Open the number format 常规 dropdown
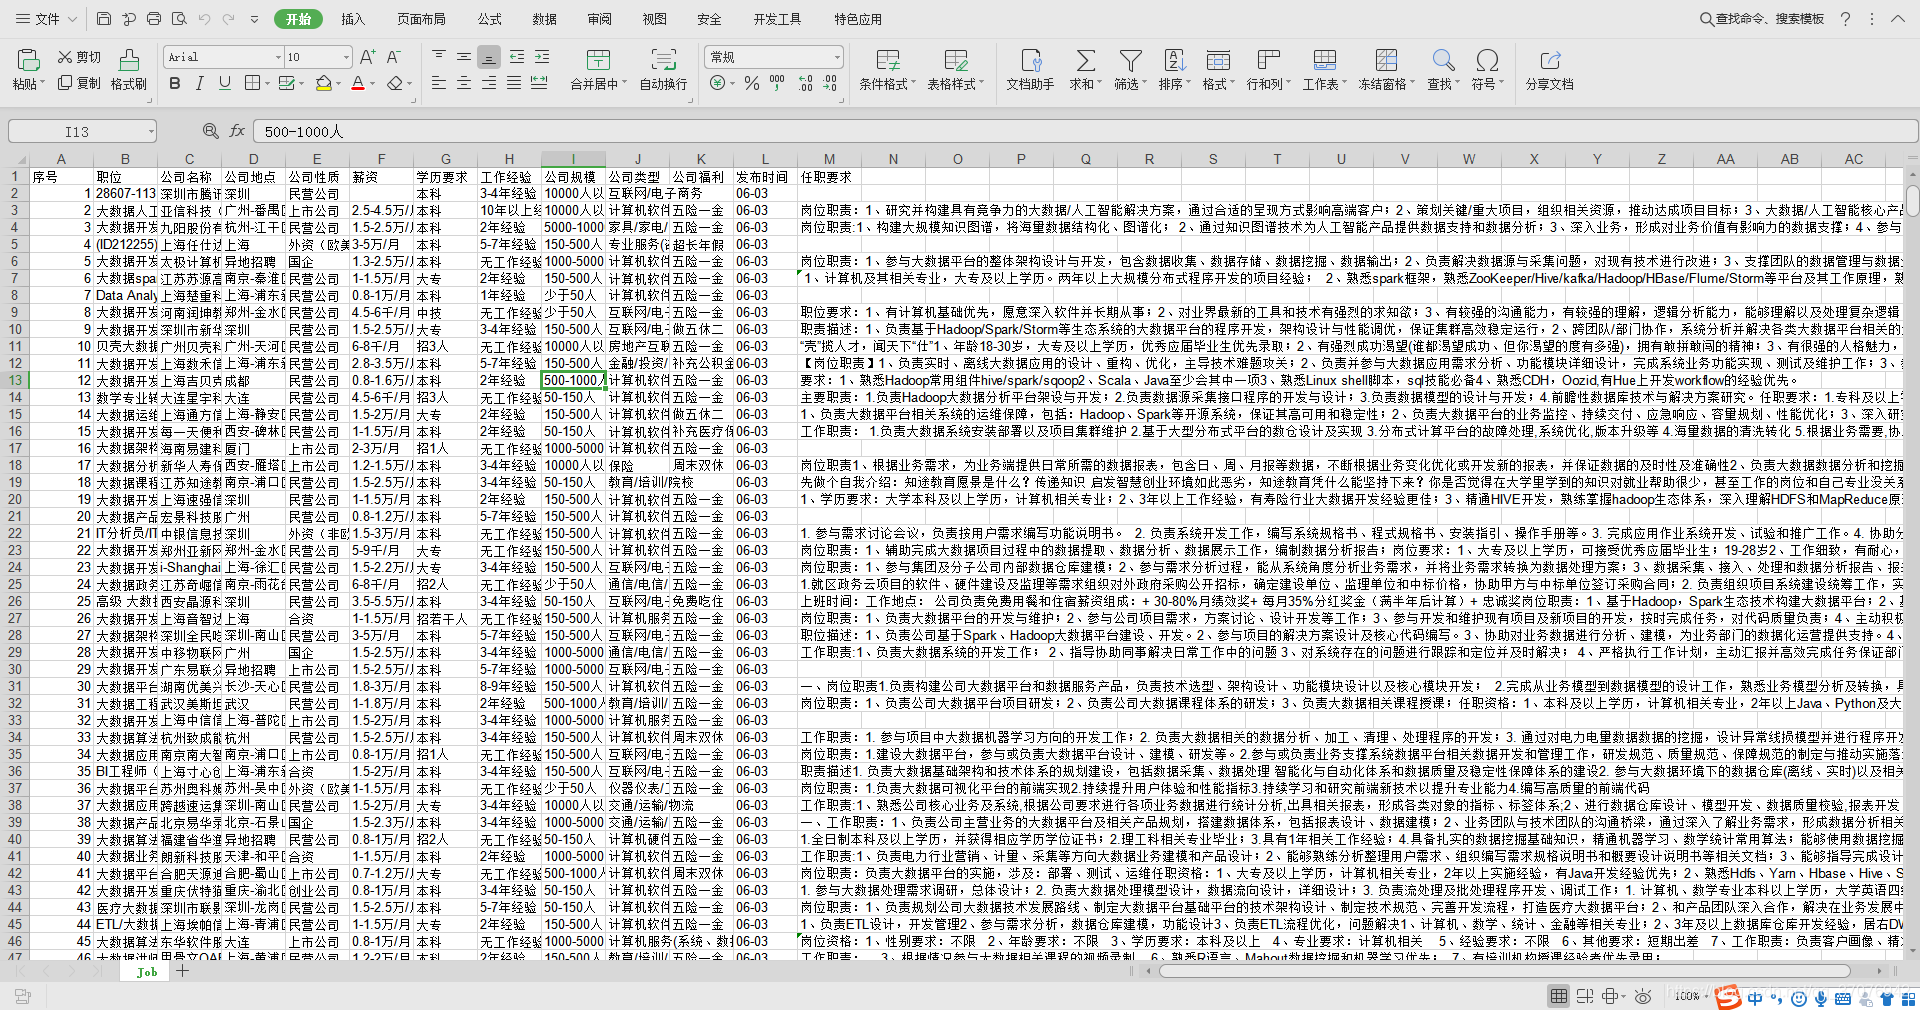 [x=837, y=57]
